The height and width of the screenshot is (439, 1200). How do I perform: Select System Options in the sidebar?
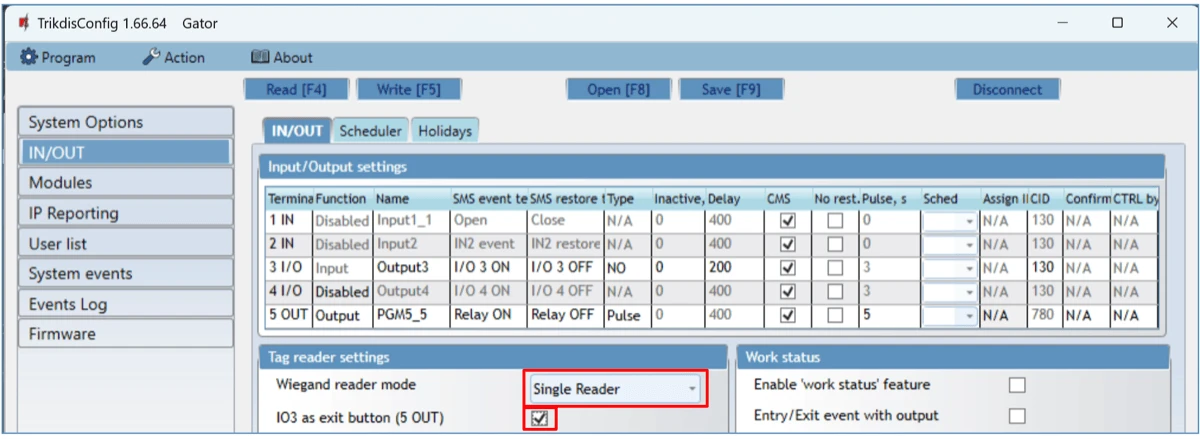(125, 122)
